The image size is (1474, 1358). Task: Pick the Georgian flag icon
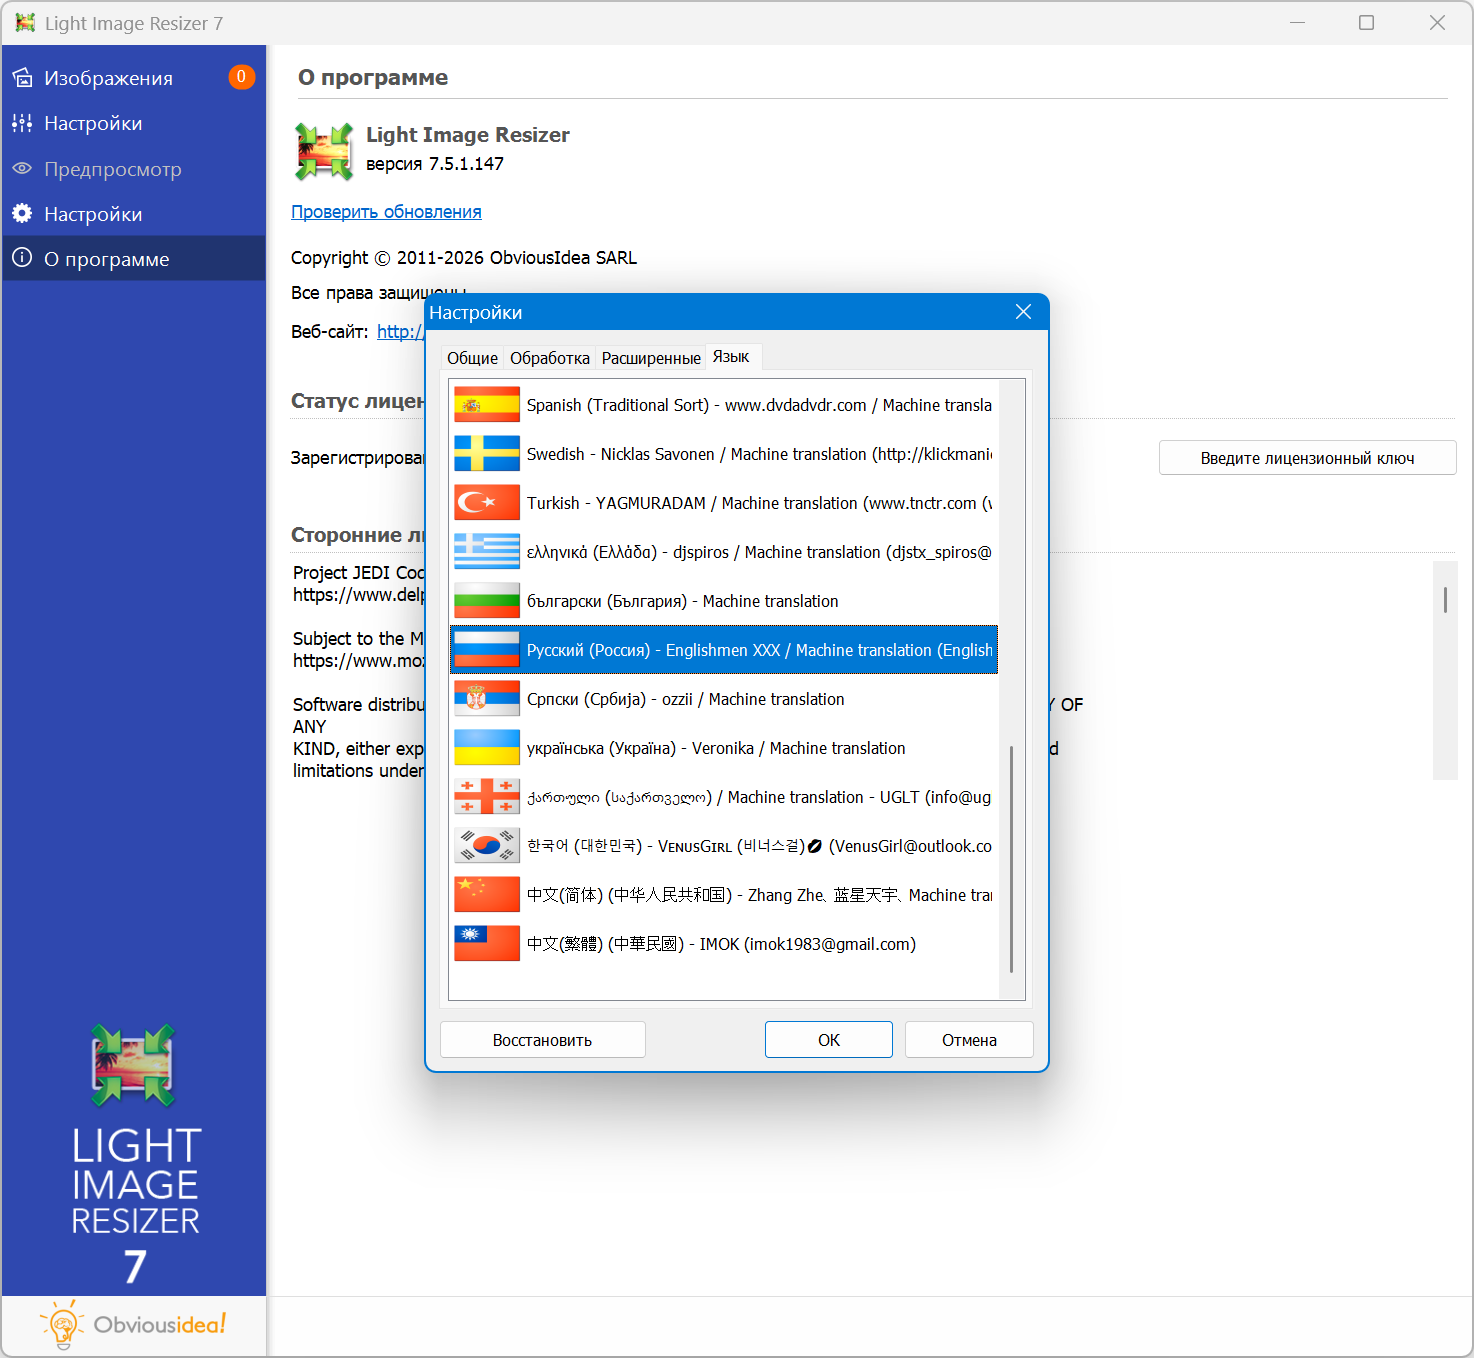click(x=487, y=797)
